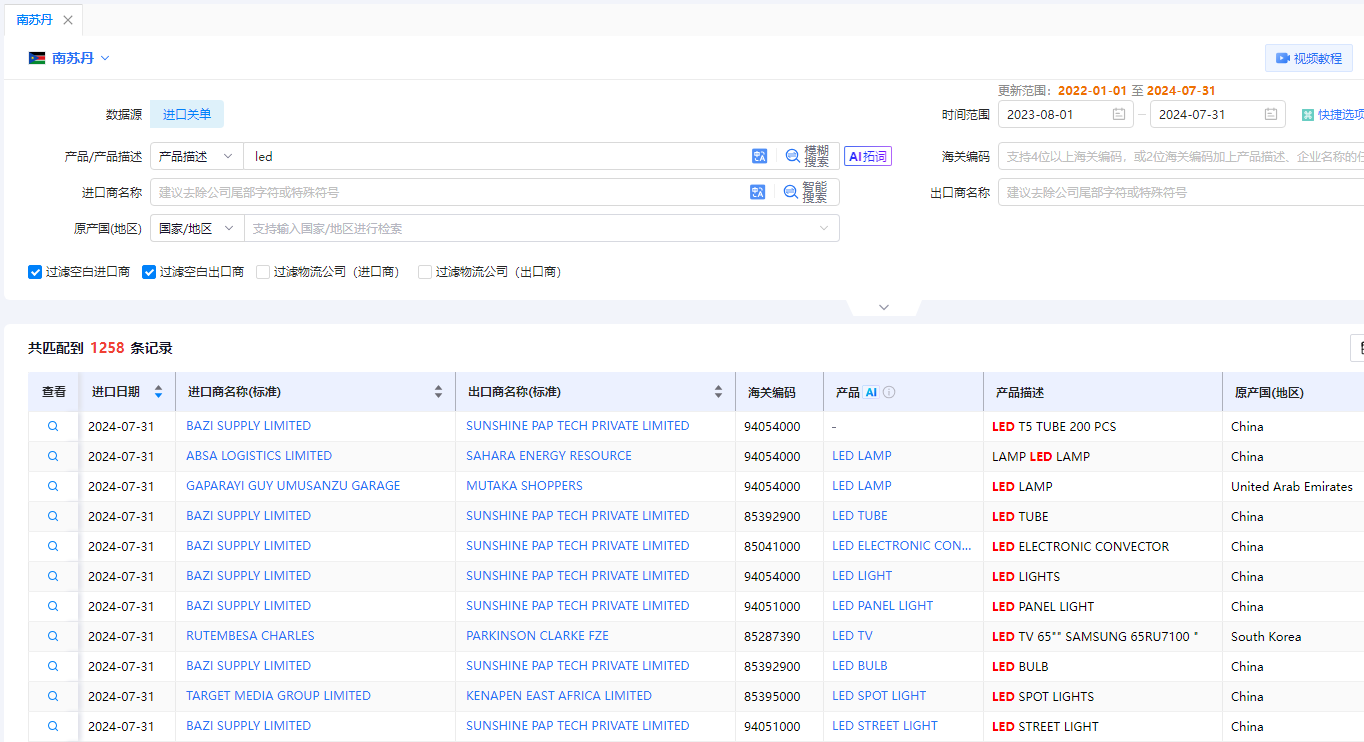View details of the LED STREET LIGHT row
The height and width of the screenshot is (742, 1364).
pyautogui.click(x=53, y=726)
